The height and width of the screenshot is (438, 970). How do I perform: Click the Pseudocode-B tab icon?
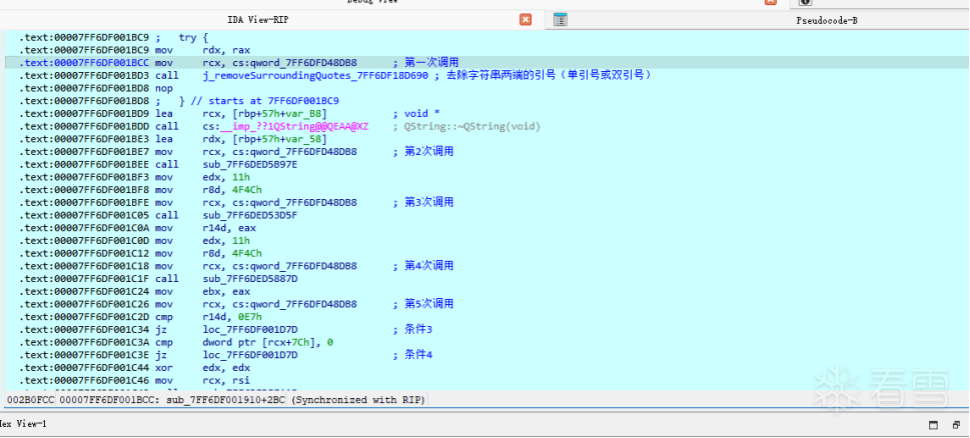click(560, 20)
